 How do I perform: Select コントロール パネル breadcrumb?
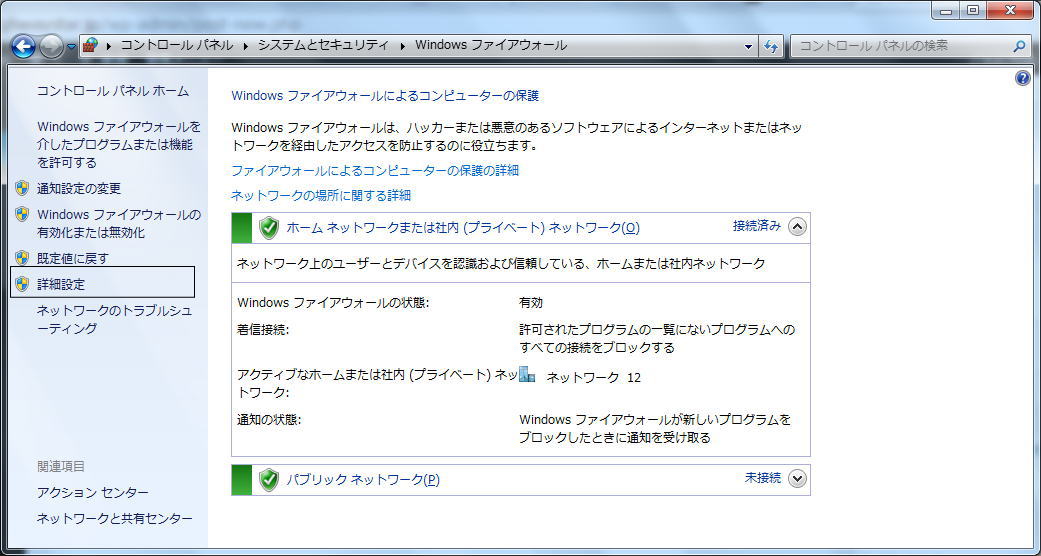(x=177, y=46)
